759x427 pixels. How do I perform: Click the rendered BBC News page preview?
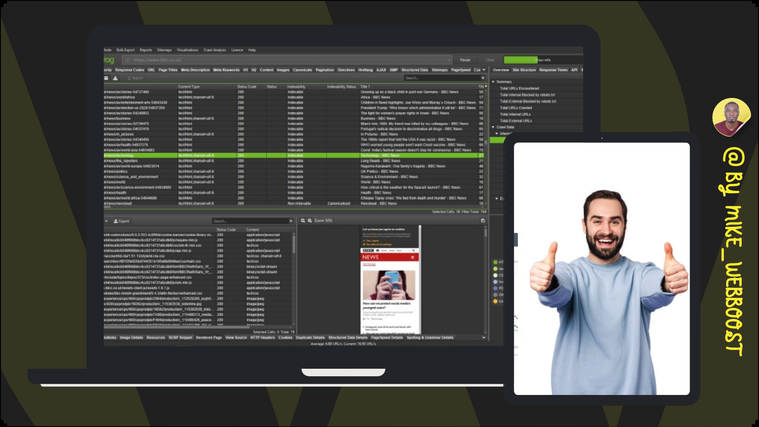click(x=391, y=279)
